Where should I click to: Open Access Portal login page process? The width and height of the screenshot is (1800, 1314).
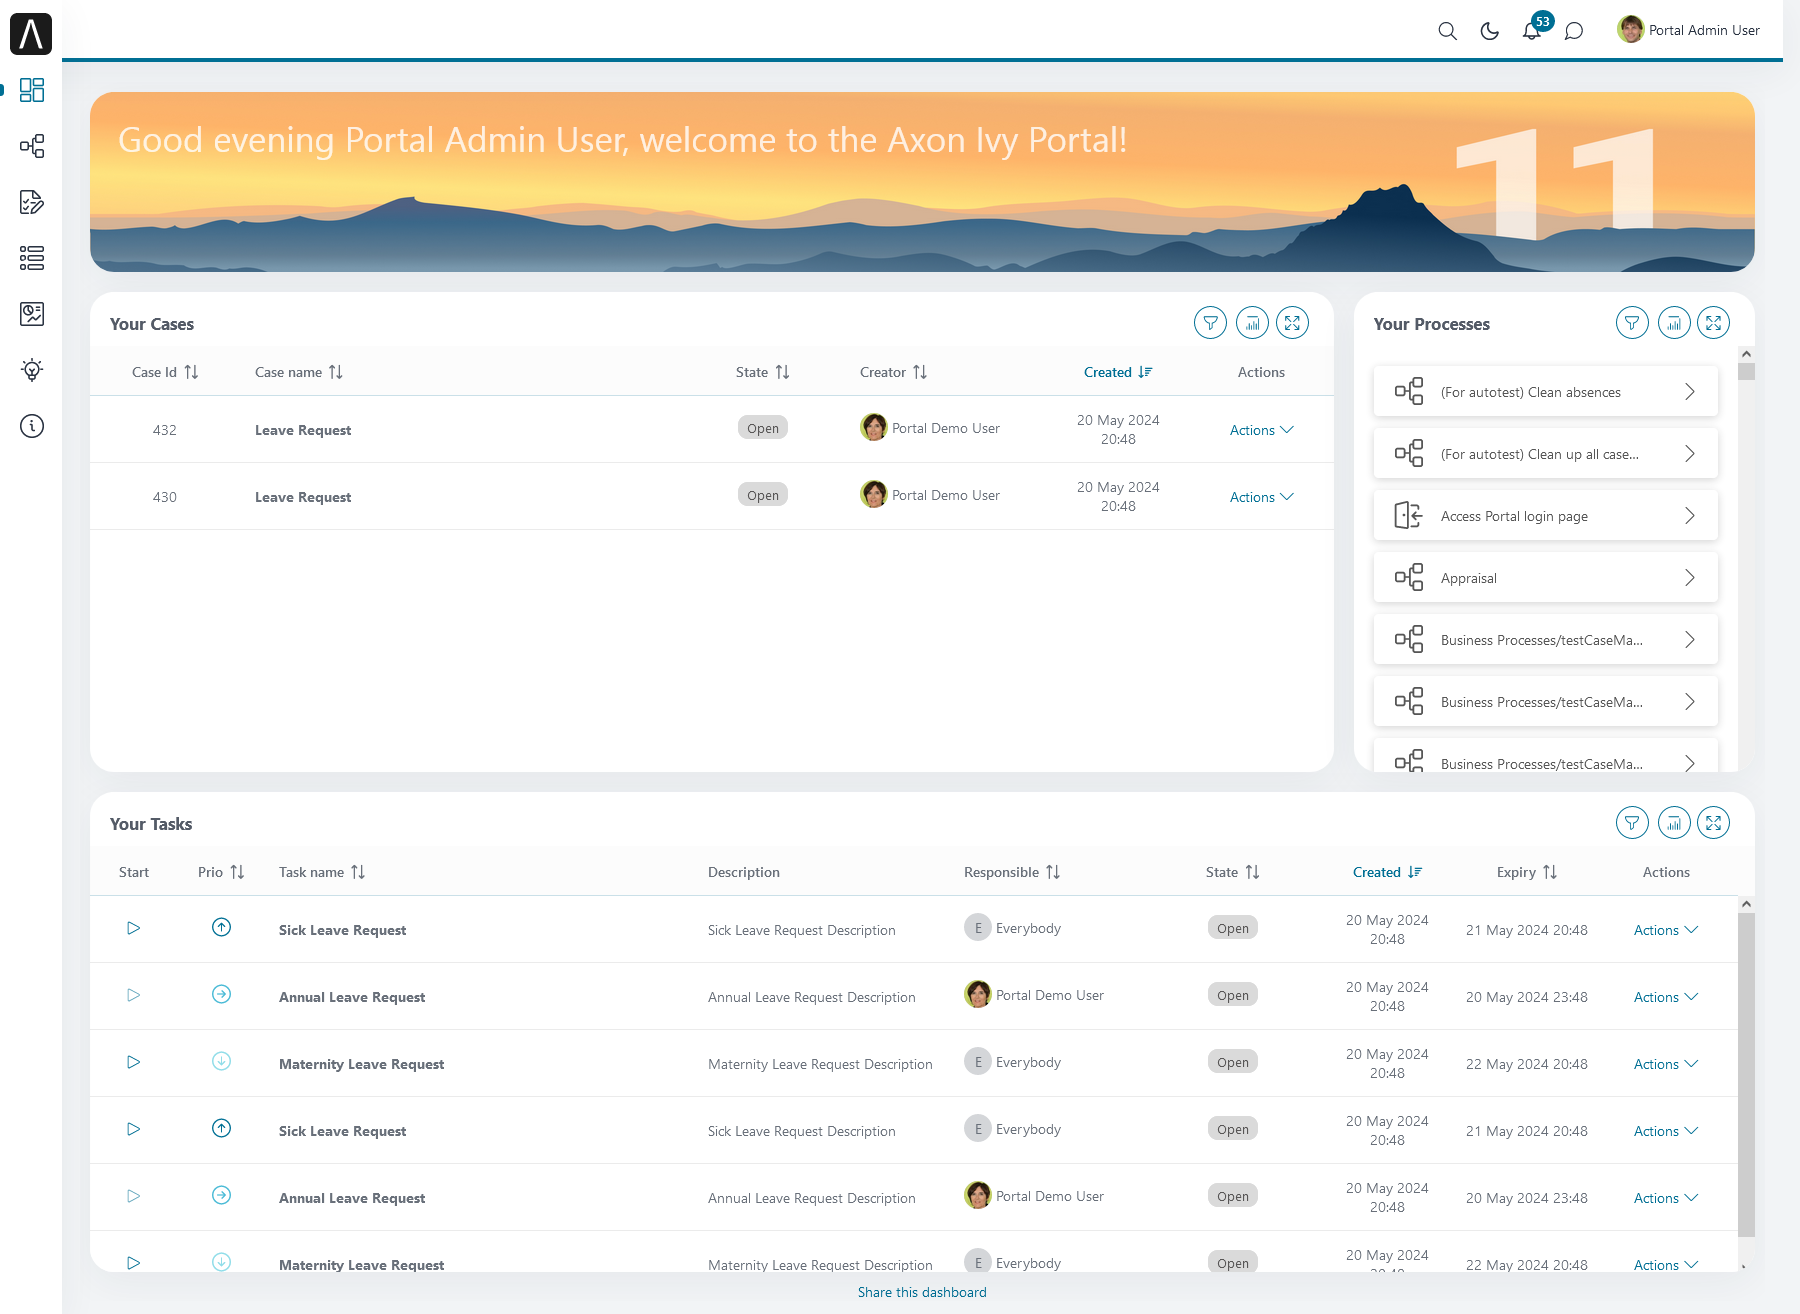click(x=1545, y=516)
